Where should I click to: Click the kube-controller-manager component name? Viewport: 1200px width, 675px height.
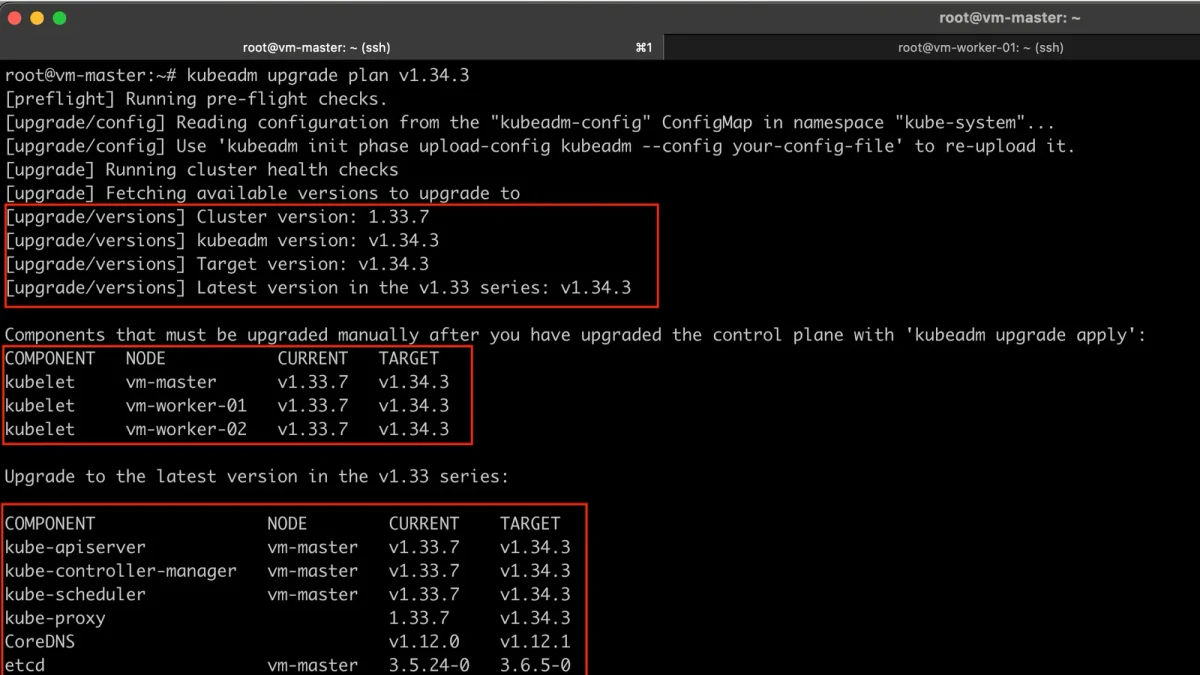coord(121,571)
